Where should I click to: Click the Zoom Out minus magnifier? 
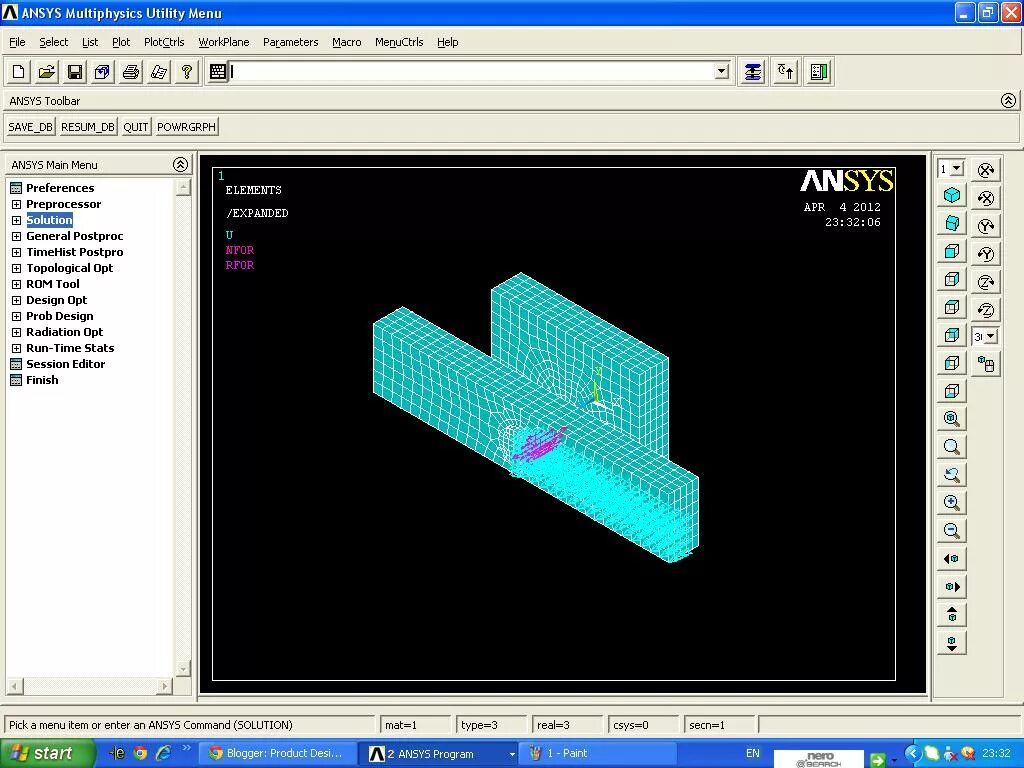(x=952, y=531)
